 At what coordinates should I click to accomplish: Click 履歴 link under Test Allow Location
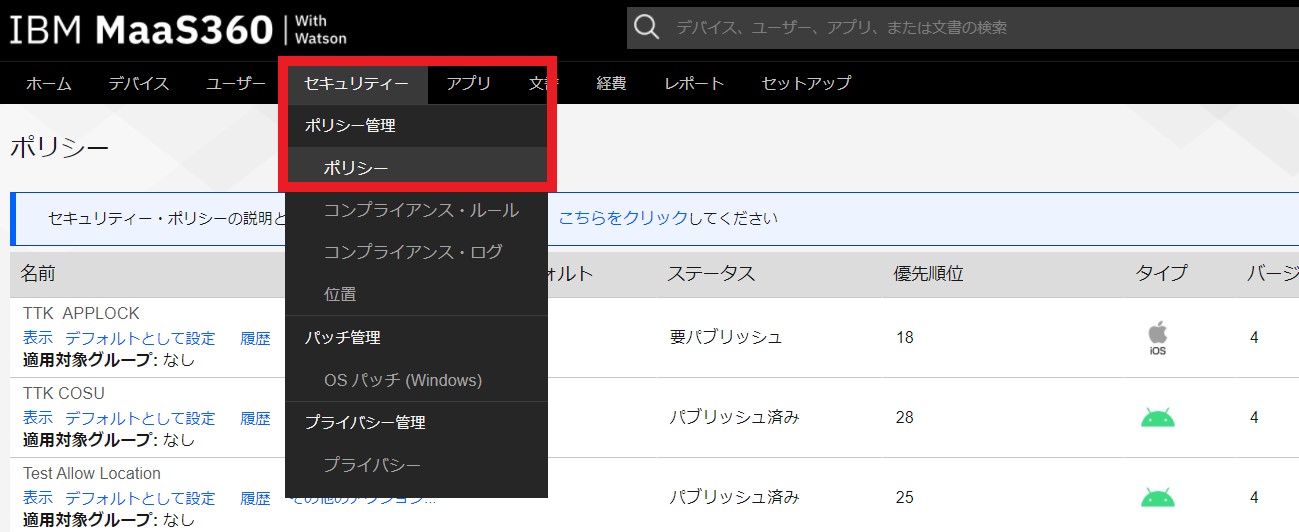click(x=255, y=498)
